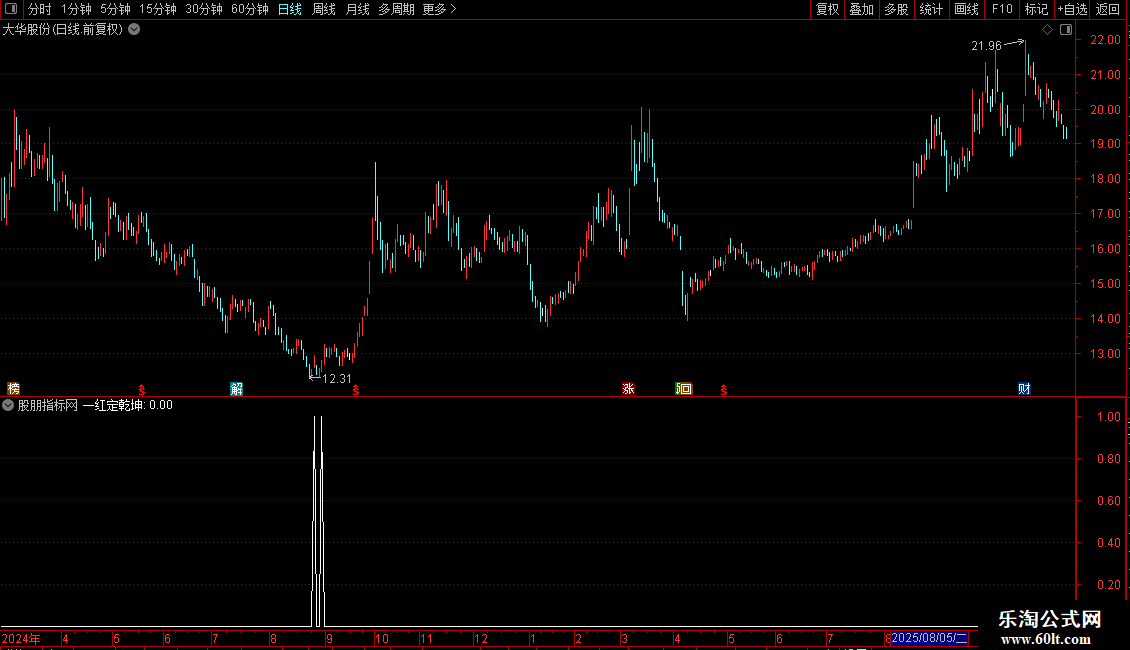Viewport: 1130px width, 650px height.
Task: Click the 22.00 price axis label
Action: click(1105, 40)
